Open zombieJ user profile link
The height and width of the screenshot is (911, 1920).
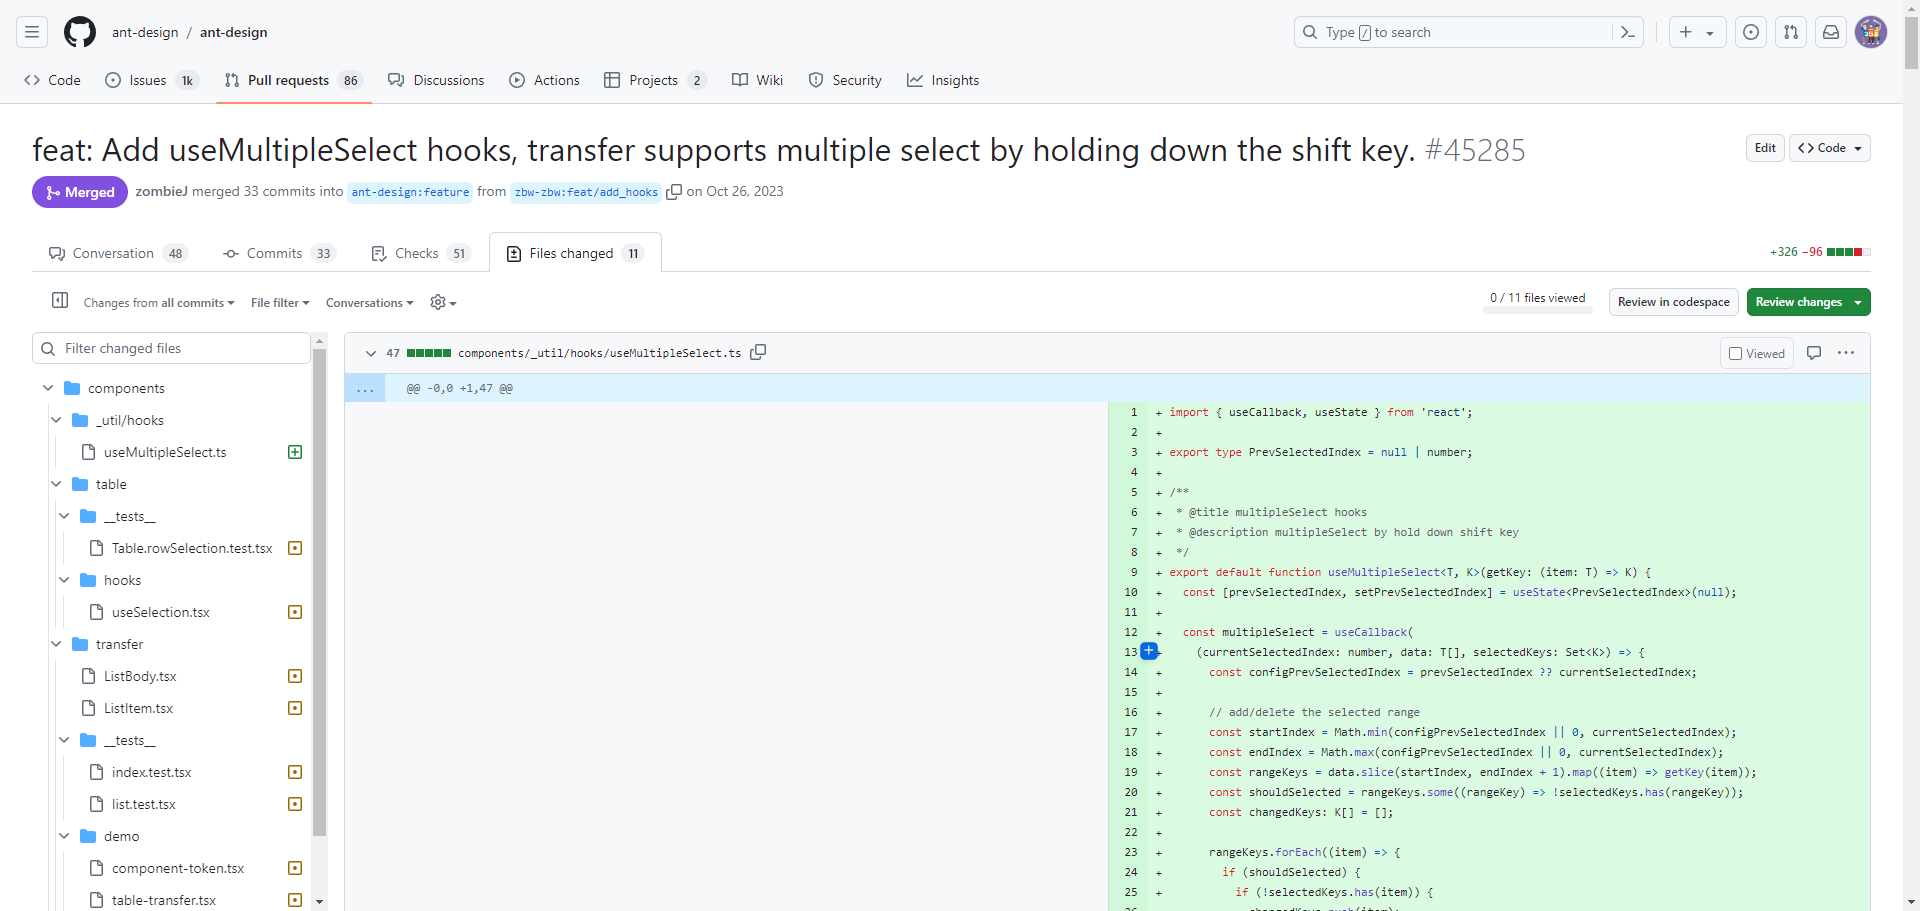tap(161, 191)
